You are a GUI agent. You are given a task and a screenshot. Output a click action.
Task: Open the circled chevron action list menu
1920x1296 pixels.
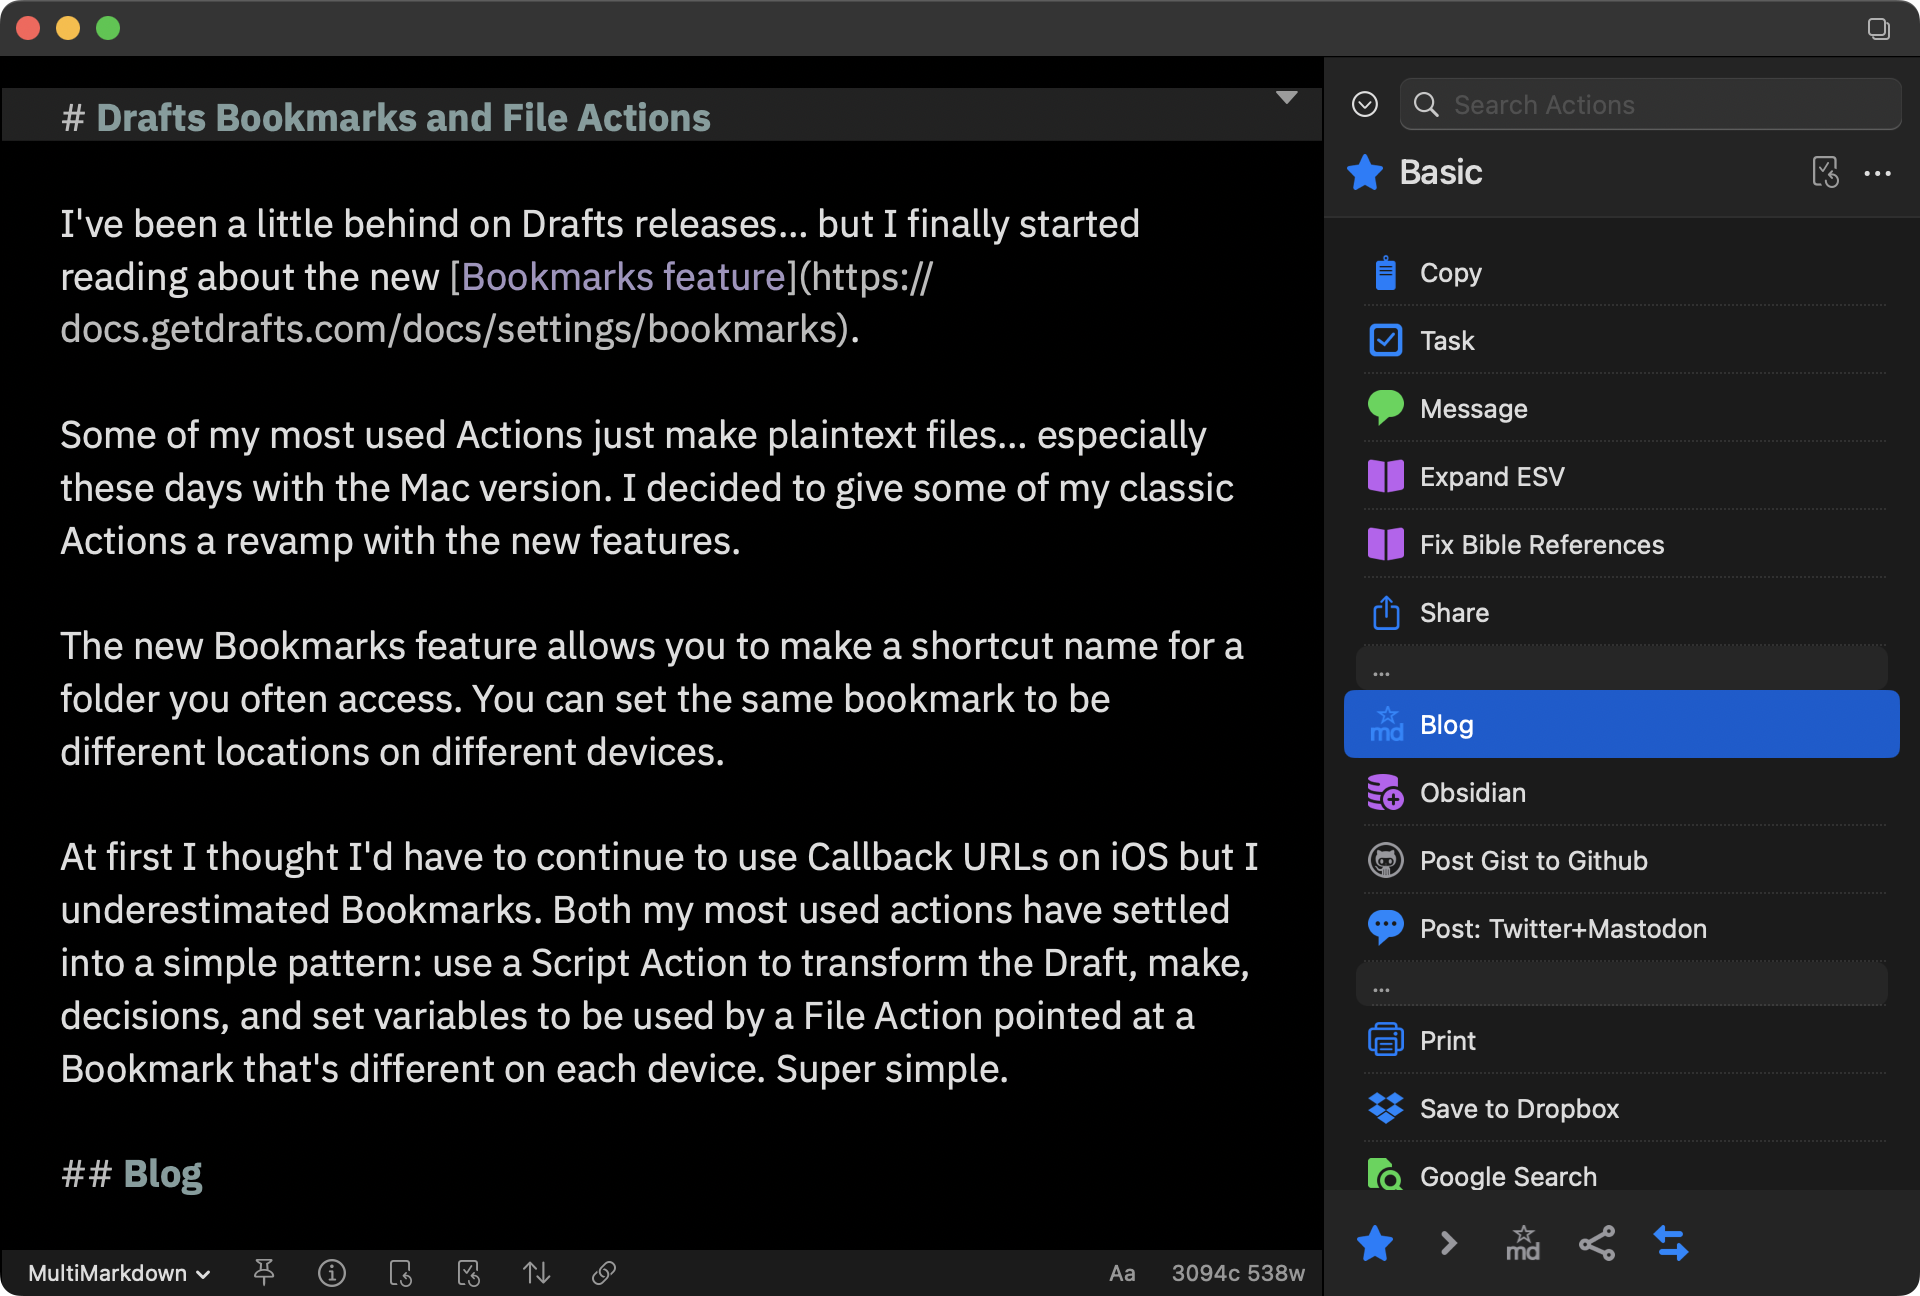(x=1365, y=104)
